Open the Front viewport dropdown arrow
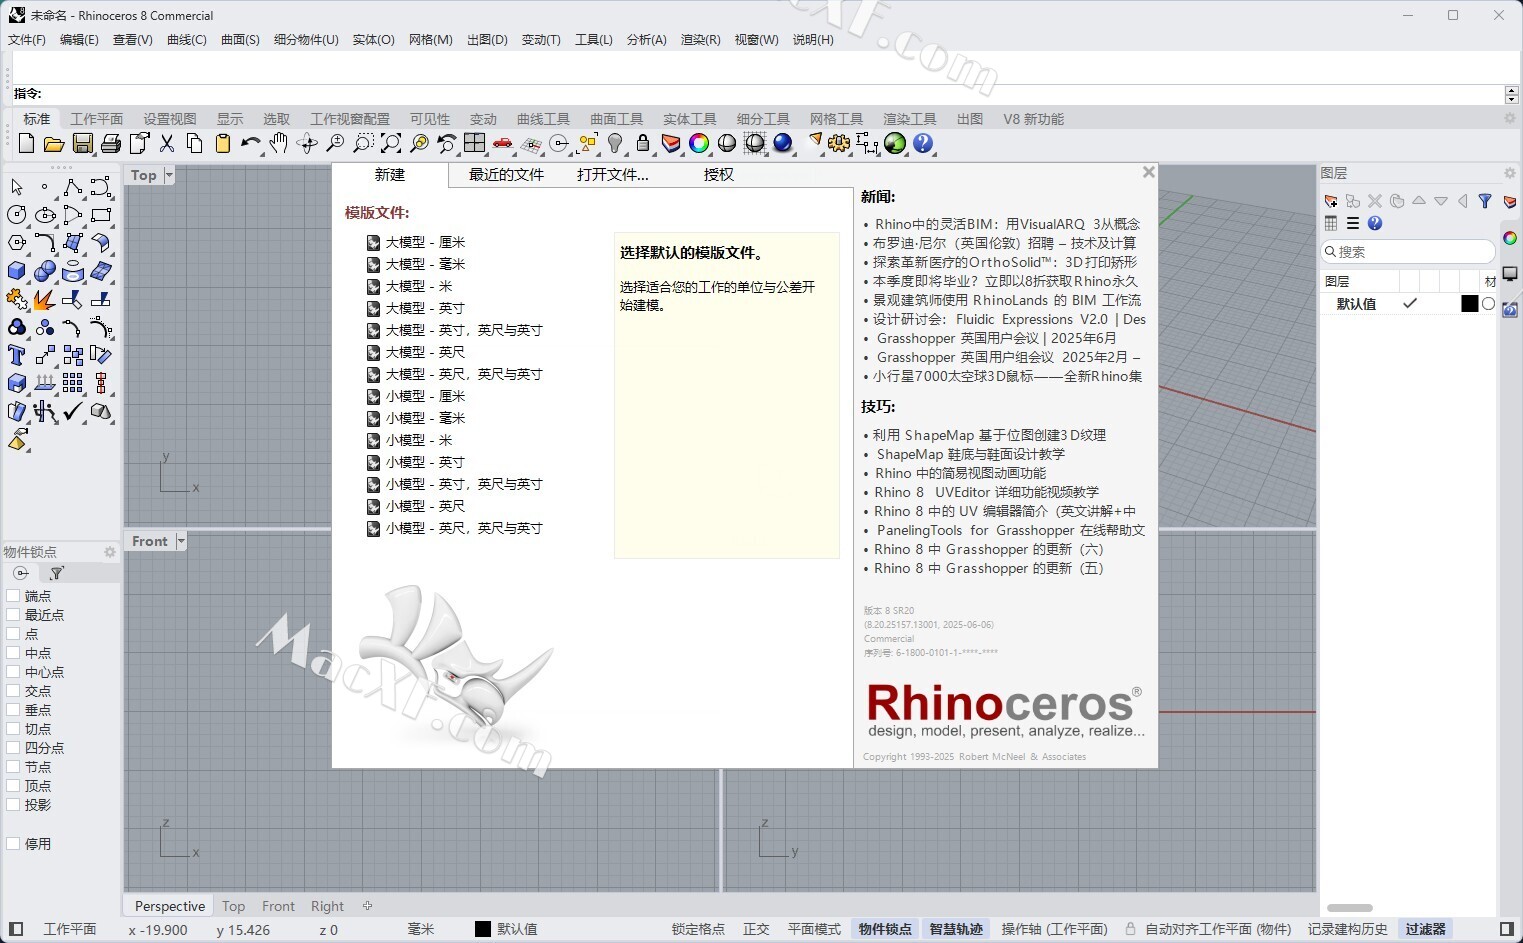 coord(181,541)
